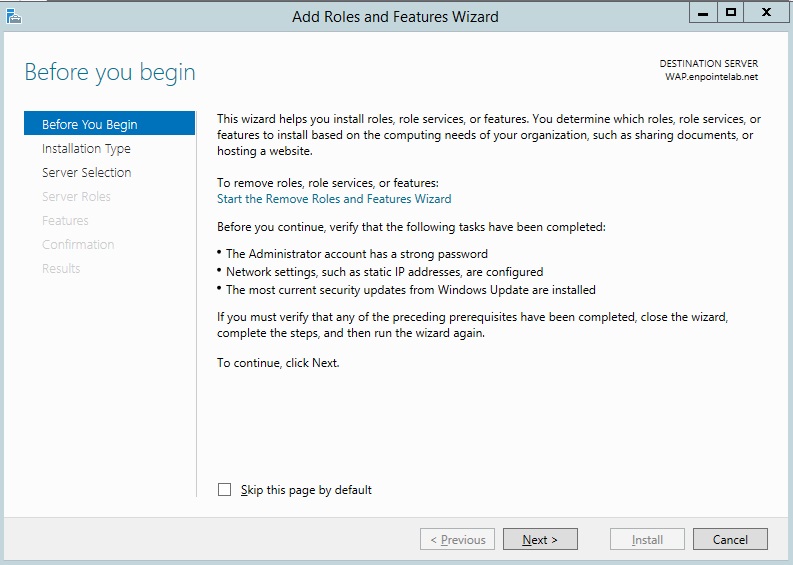Maximize the wizard window
The image size is (793, 565).
[730, 13]
